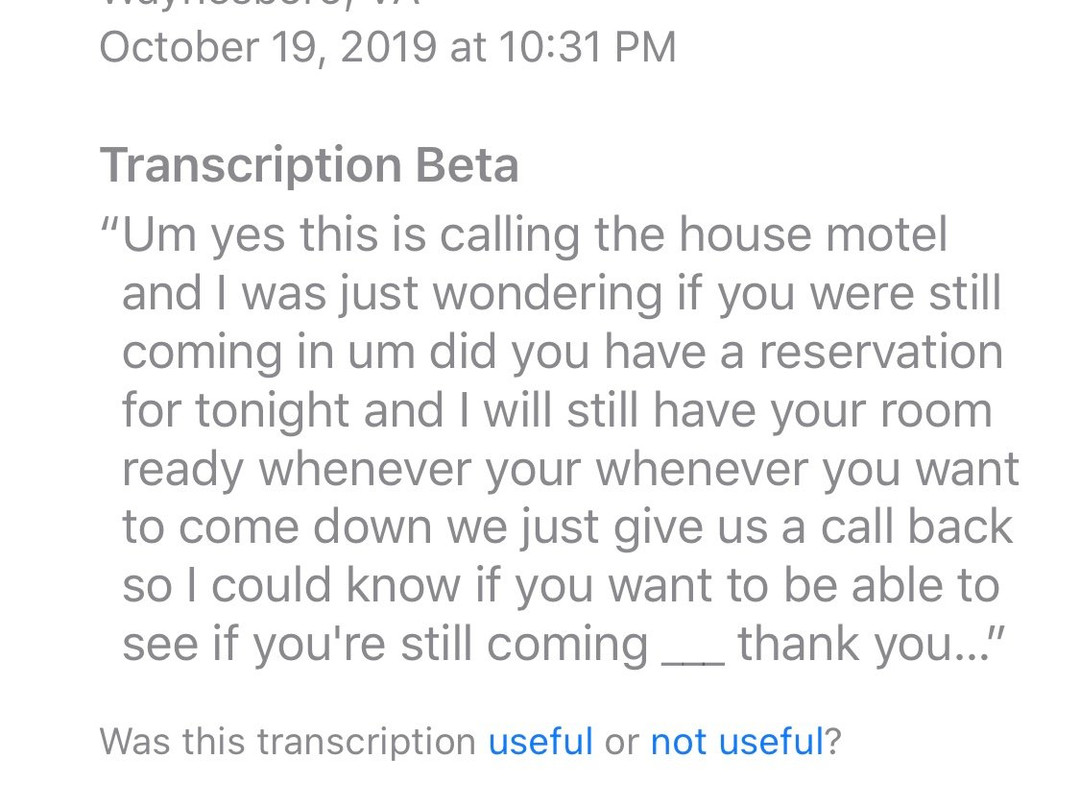1080x808 pixels.
Task: Click the "not useful" feedback link
Action: pyautogui.click(x=736, y=741)
